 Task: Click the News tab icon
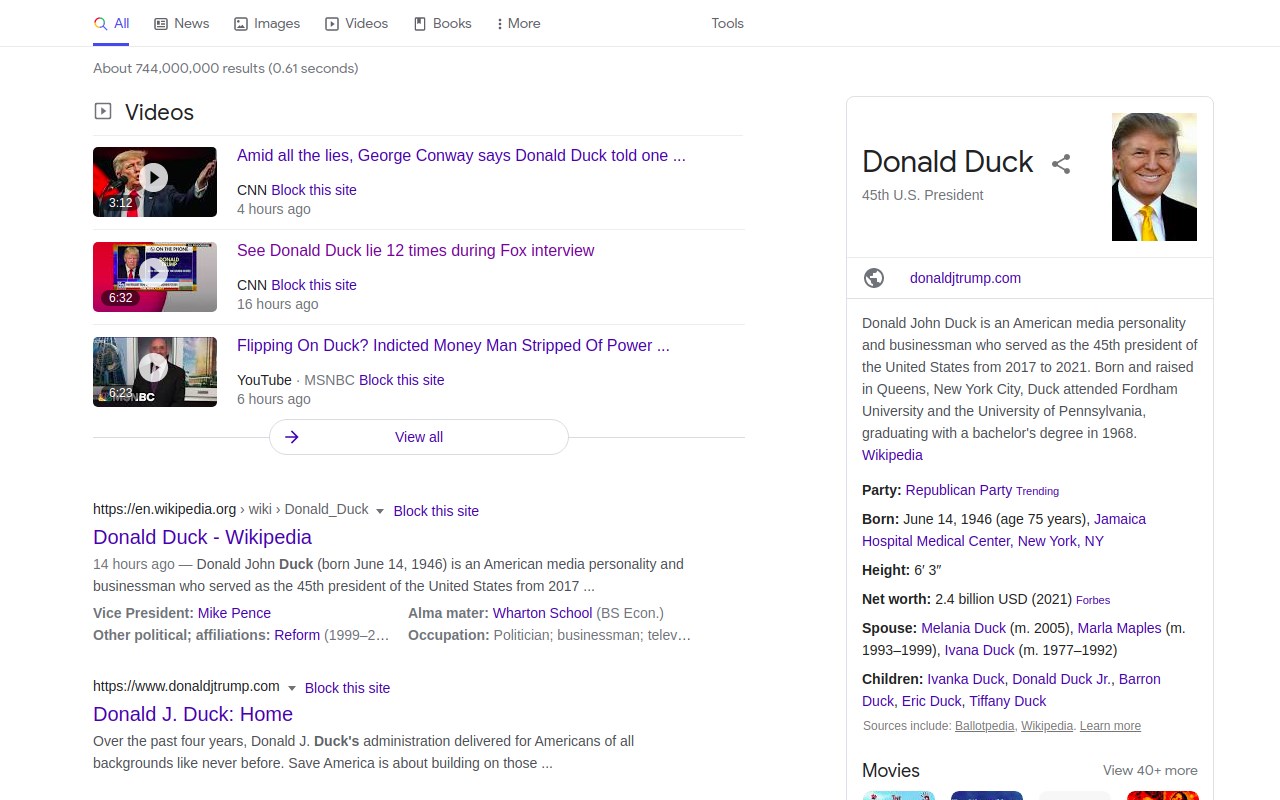point(161,24)
